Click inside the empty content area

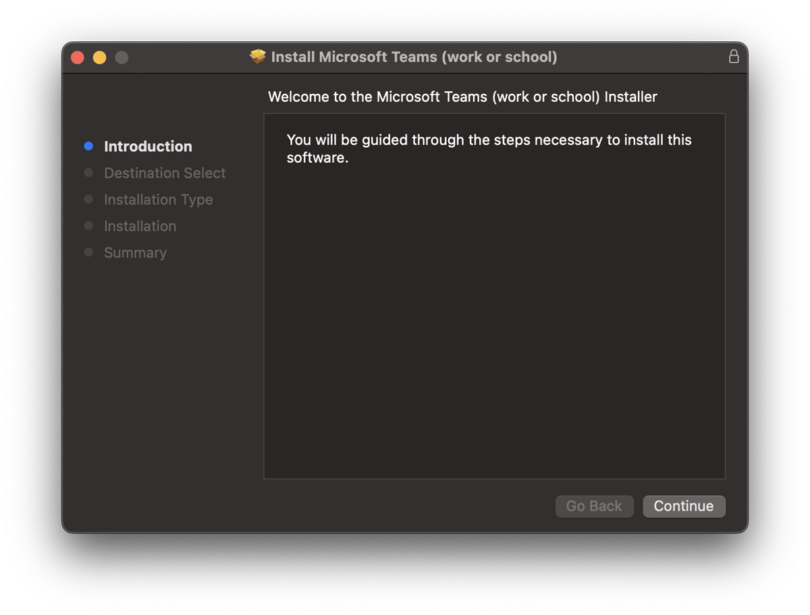[495, 330]
